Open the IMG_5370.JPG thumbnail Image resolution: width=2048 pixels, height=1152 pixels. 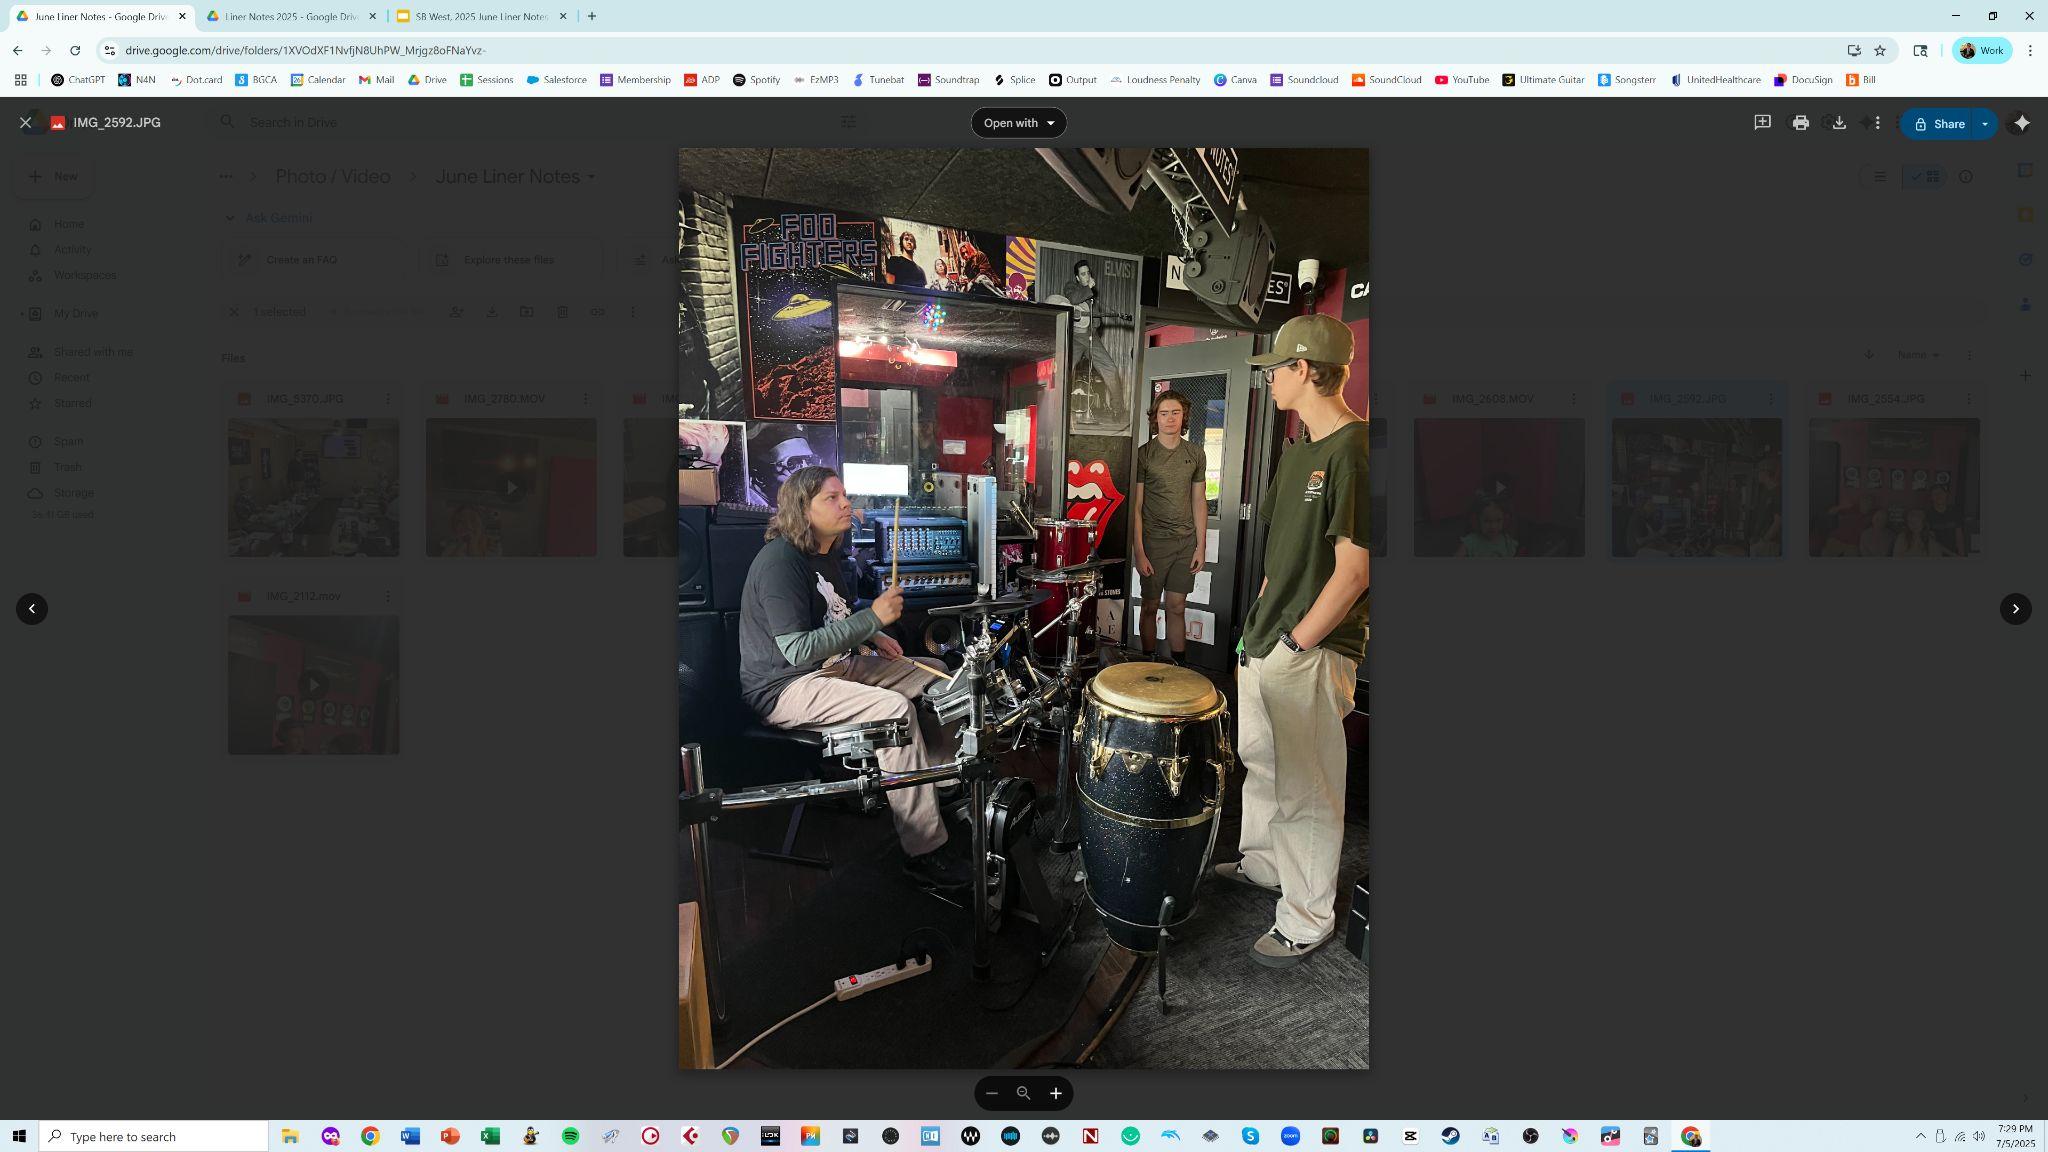coord(313,487)
